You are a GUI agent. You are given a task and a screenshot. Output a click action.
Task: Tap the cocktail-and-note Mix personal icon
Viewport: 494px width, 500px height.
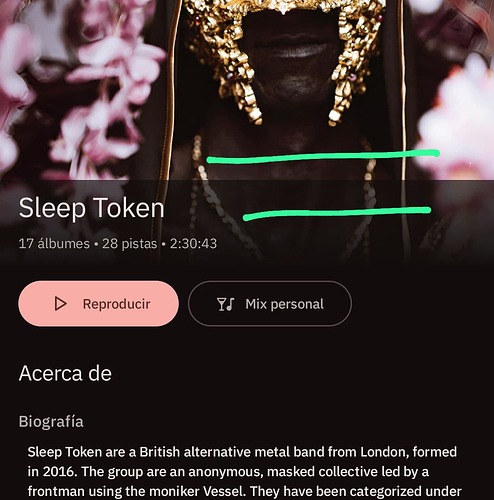click(226, 304)
